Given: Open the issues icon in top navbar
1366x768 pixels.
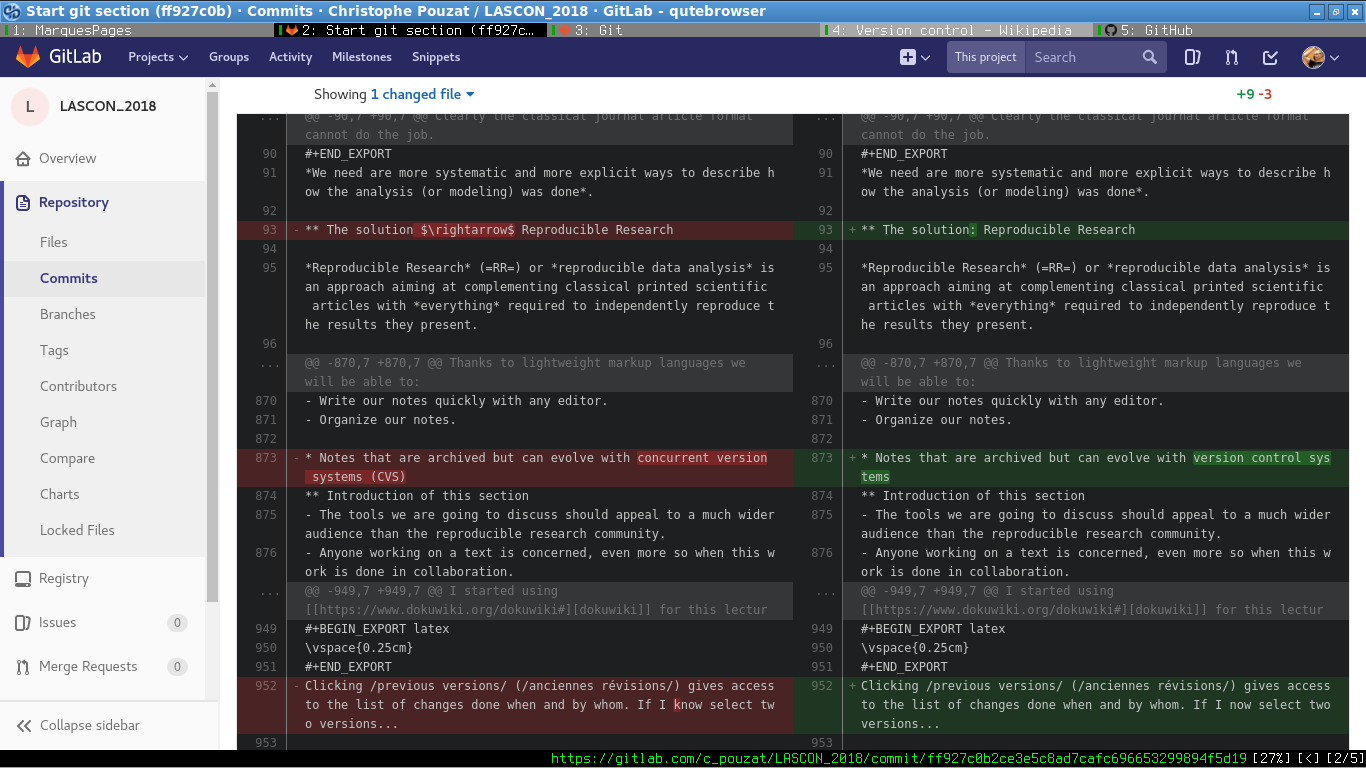Looking at the screenshot, I should (1192, 57).
